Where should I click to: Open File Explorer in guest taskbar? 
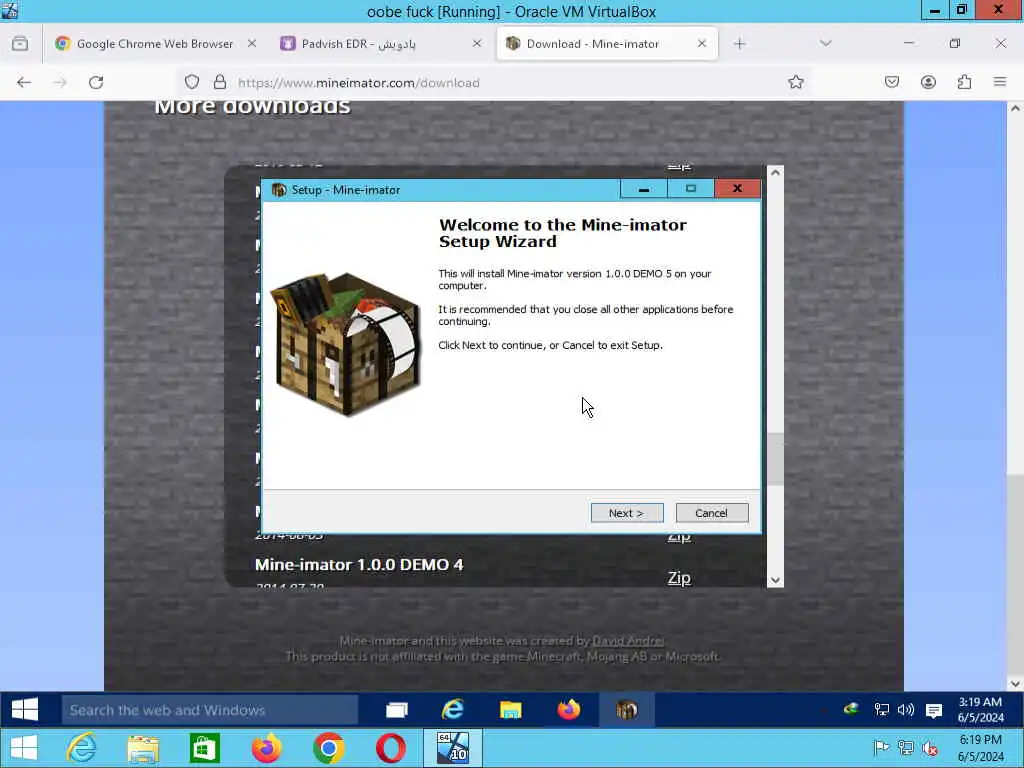(x=510, y=710)
